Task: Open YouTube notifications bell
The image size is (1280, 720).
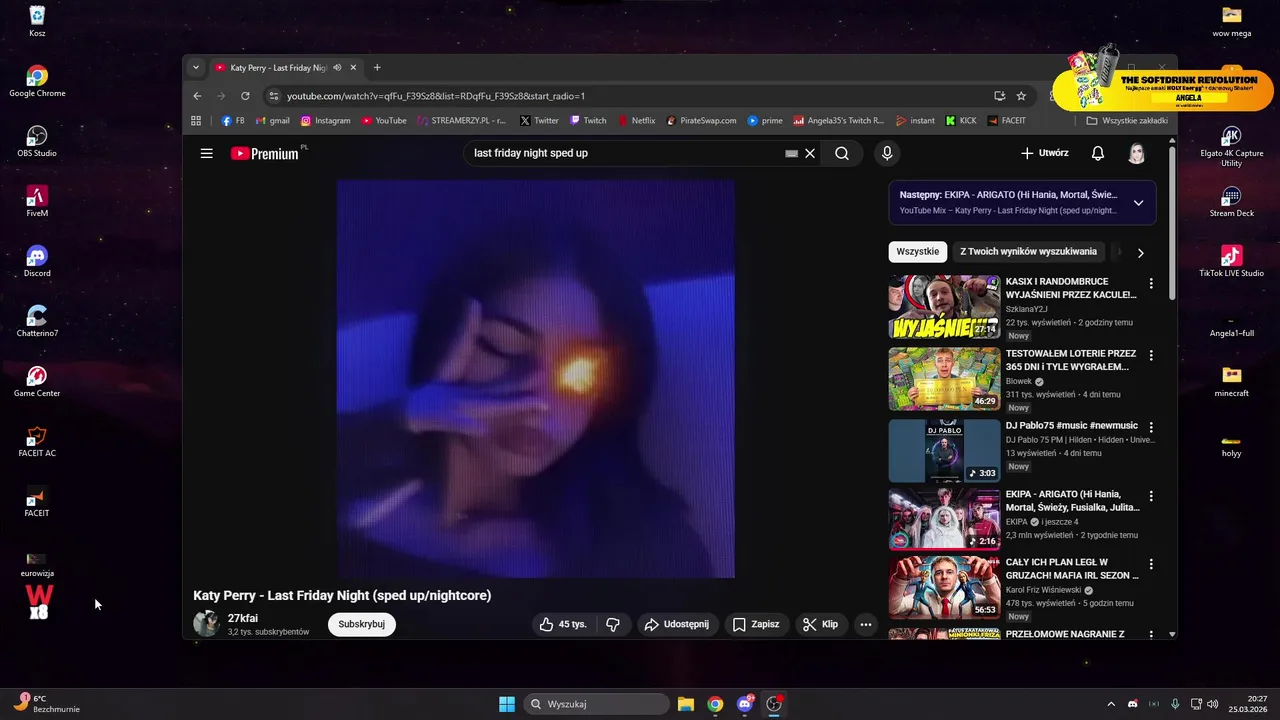Action: click(1098, 153)
